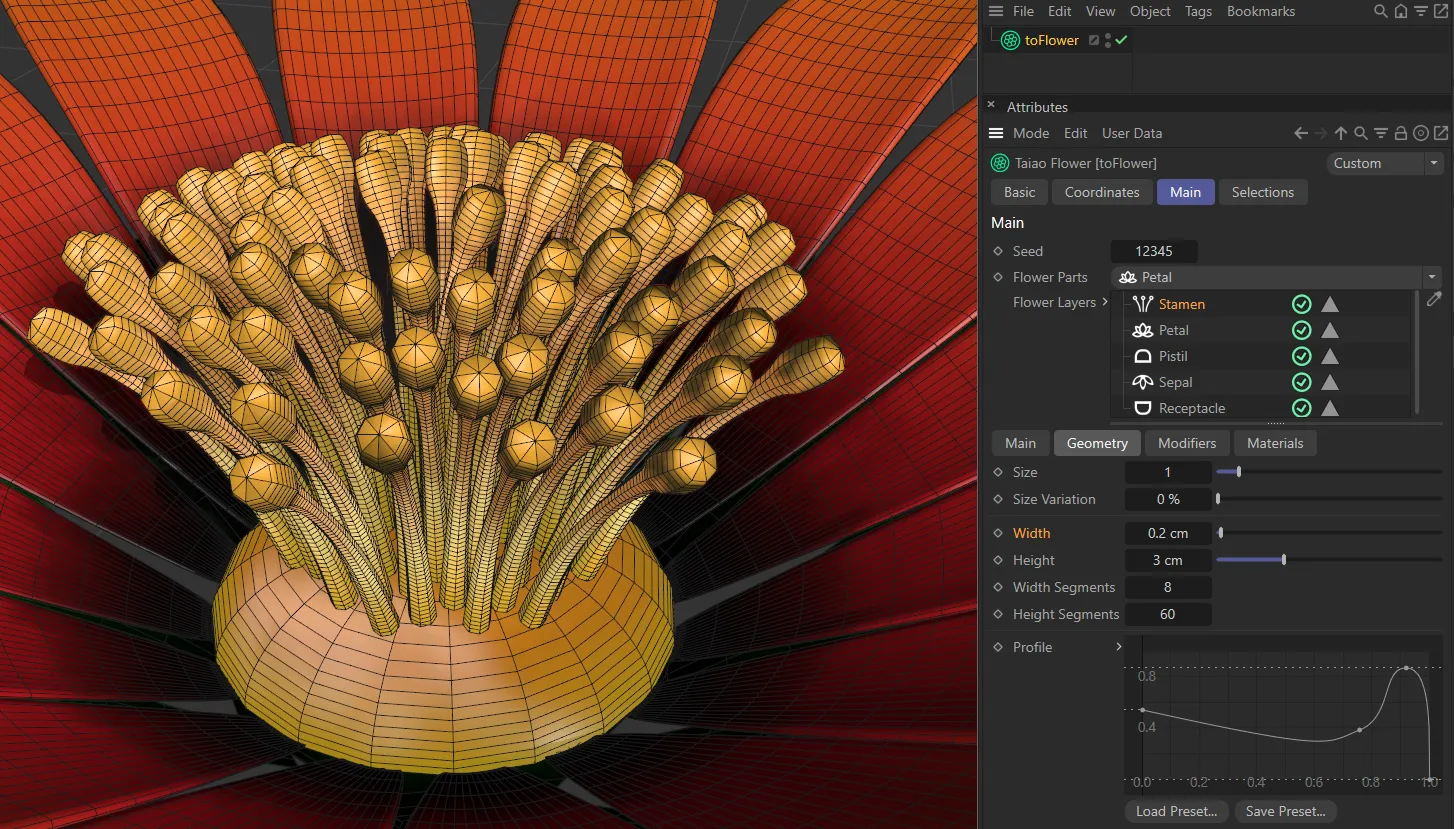
Task: Toggle the green checkmark next to Stamen
Action: point(1301,303)
